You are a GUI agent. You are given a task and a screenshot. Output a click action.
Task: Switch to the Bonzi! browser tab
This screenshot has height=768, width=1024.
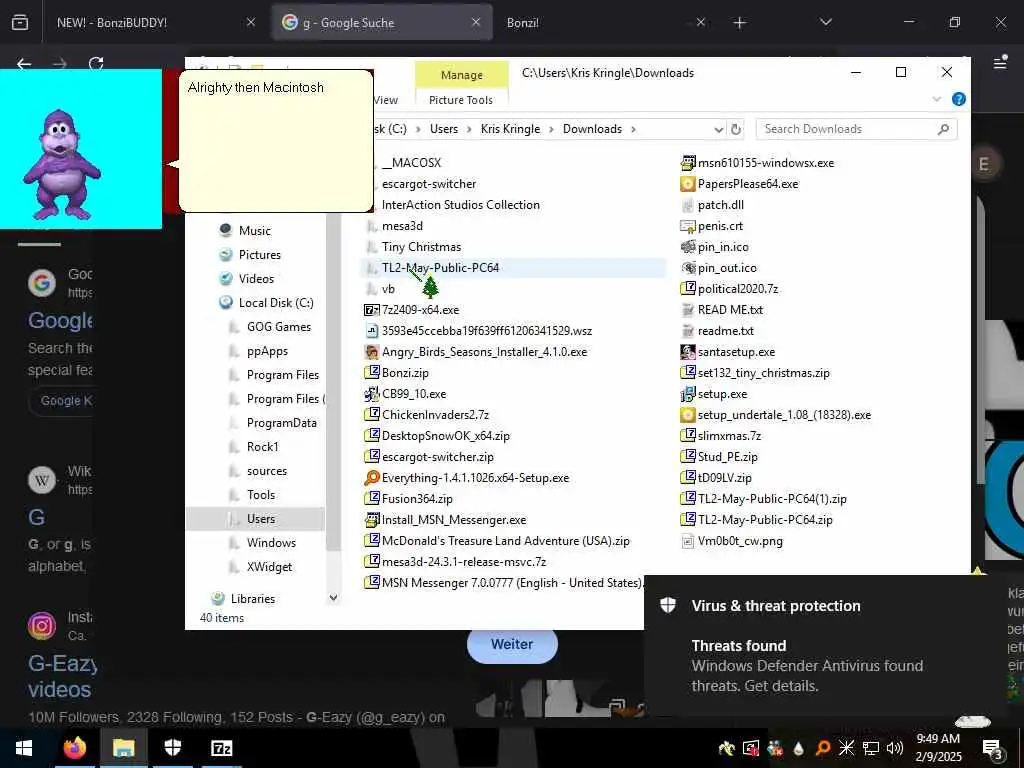(x=523, y=22)
